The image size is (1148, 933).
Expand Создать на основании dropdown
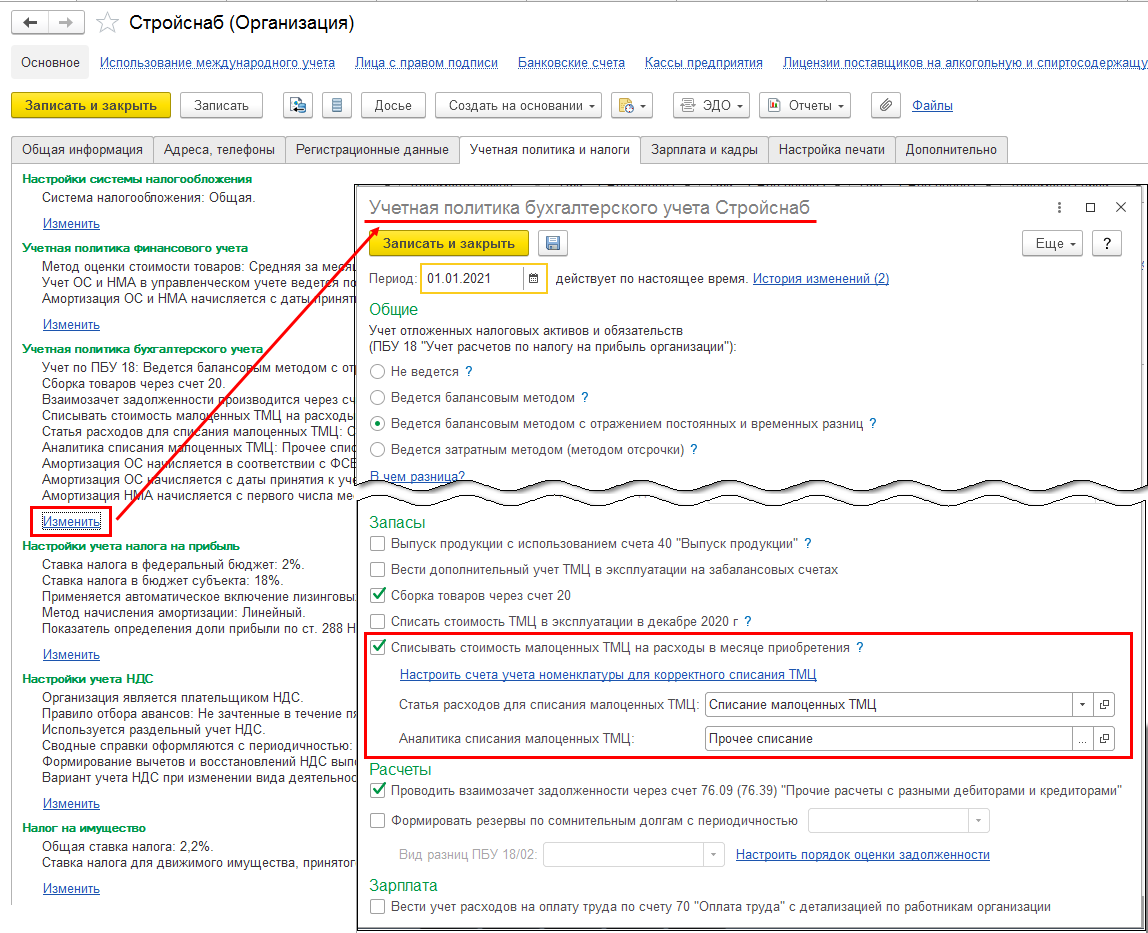518,105
